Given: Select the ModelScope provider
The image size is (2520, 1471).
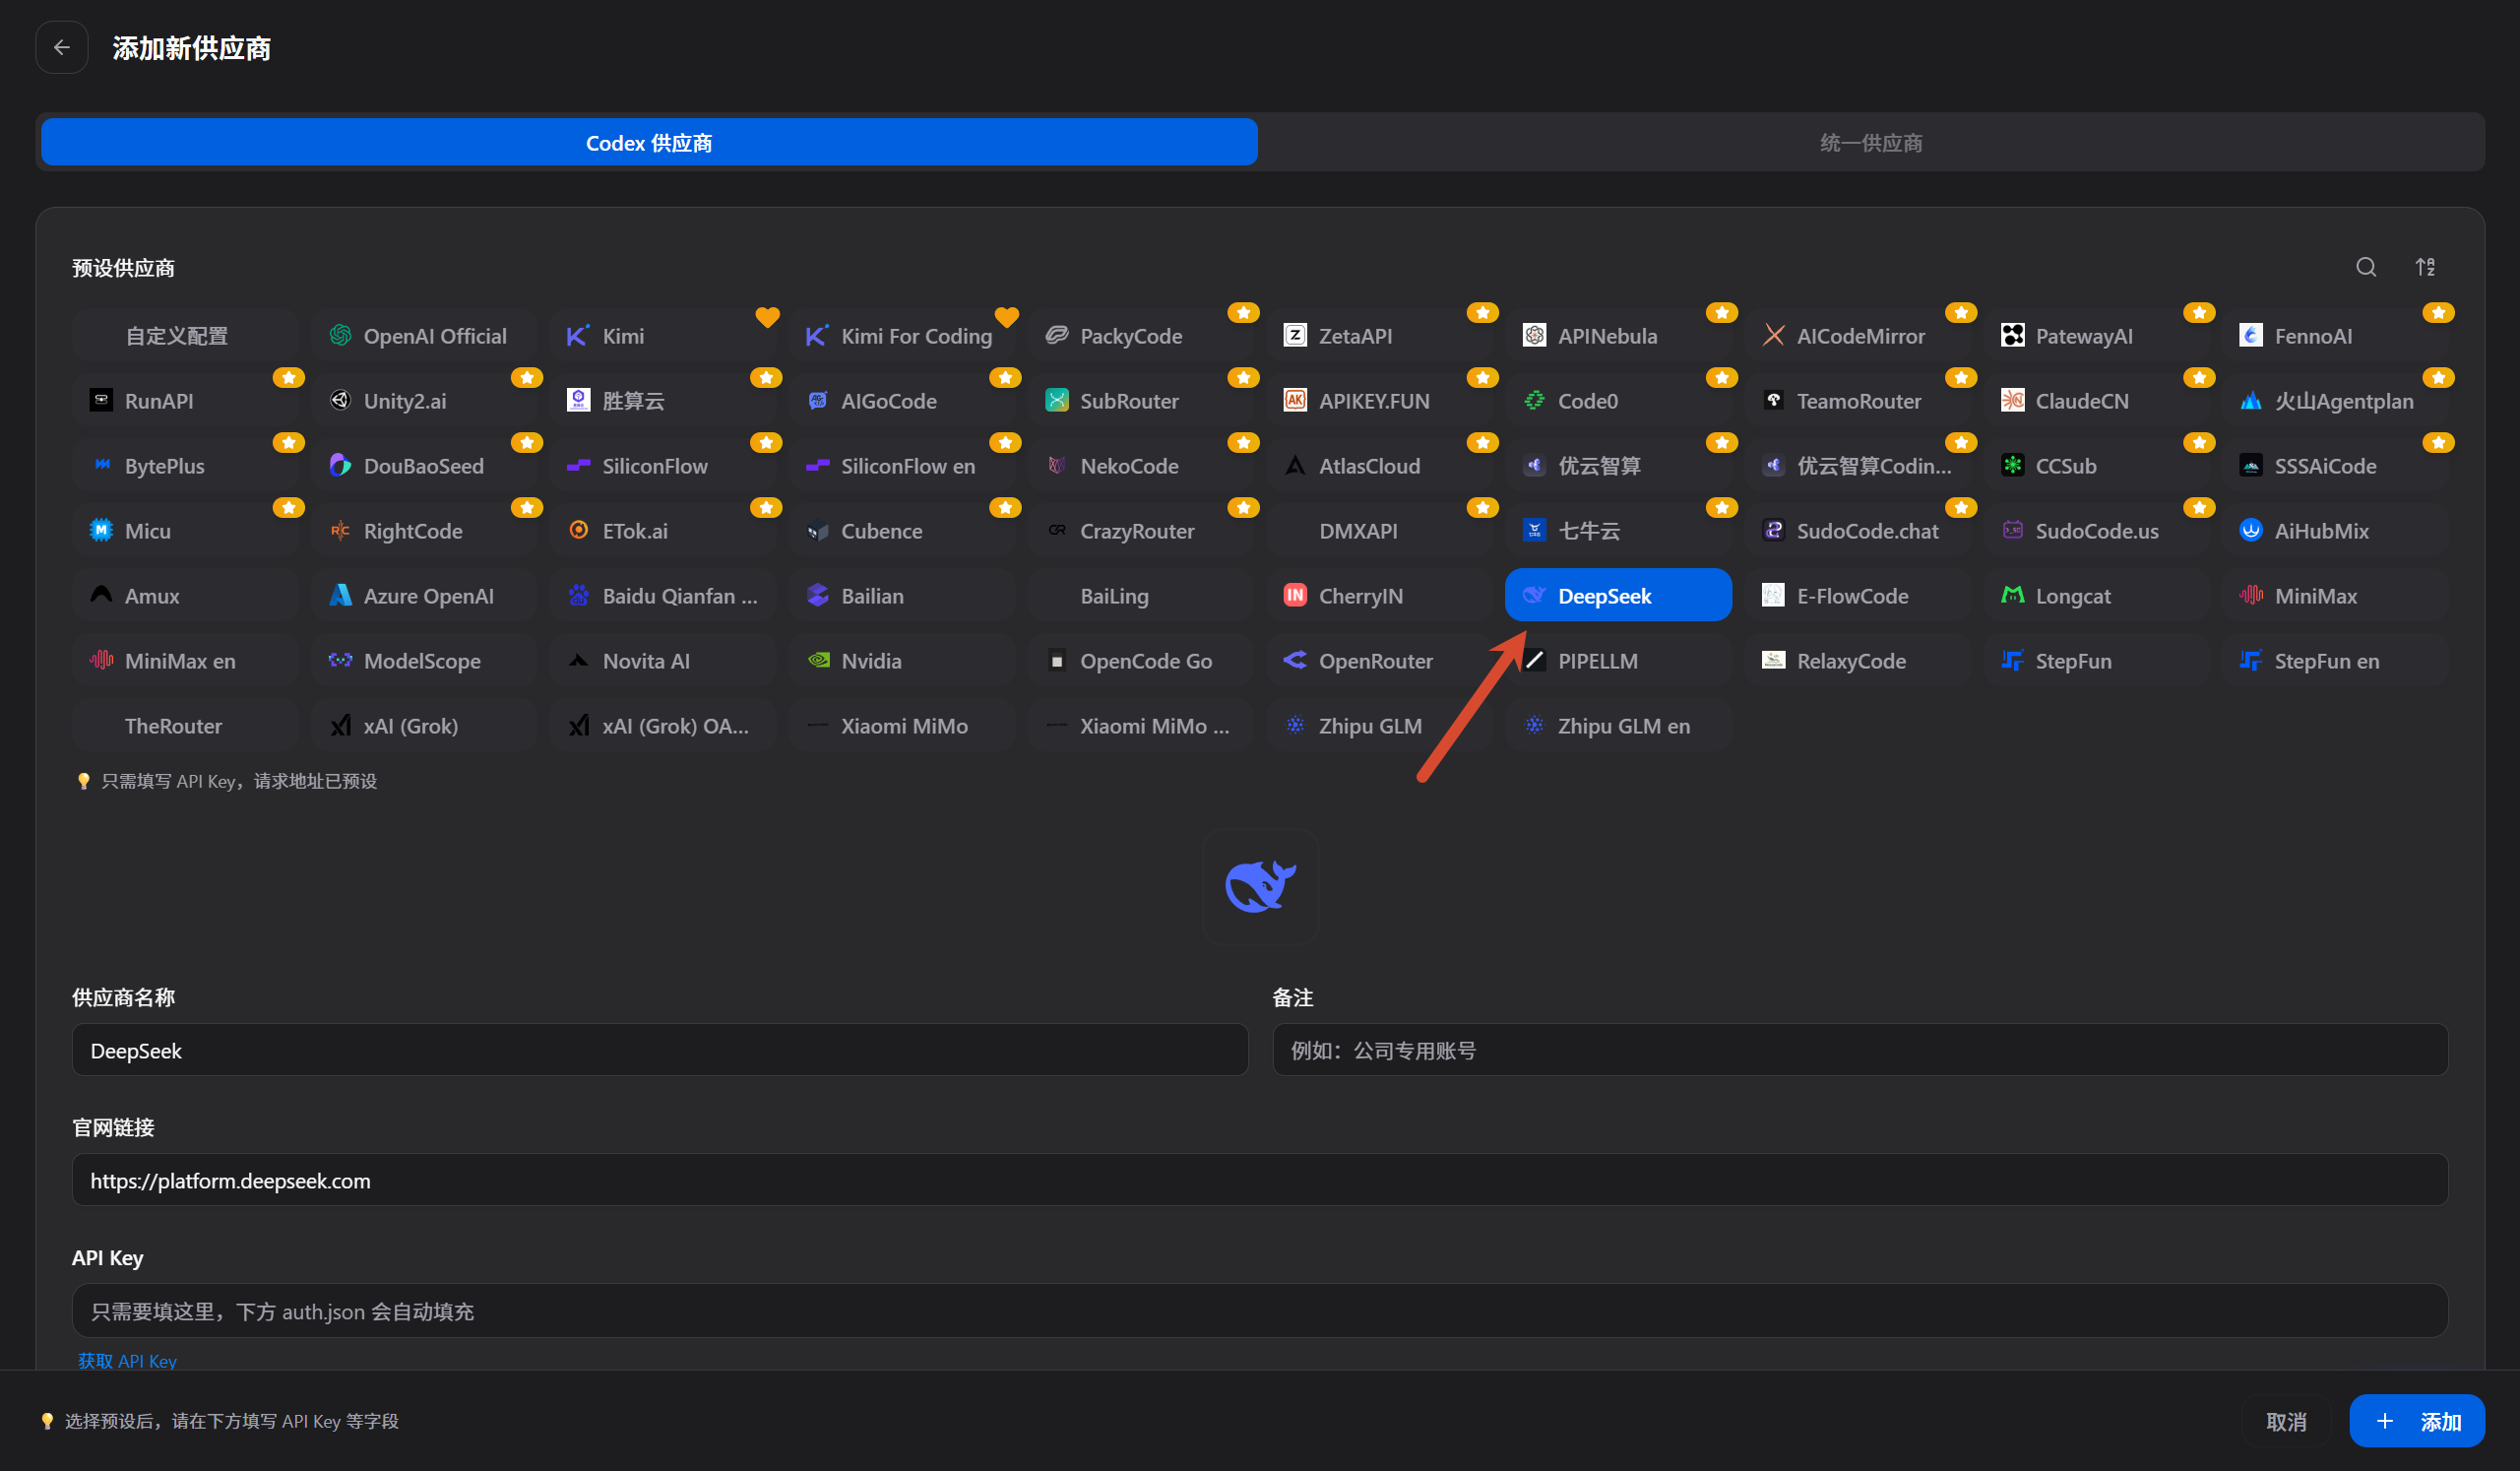Looking at the screenshot, I should pos(424,661).
